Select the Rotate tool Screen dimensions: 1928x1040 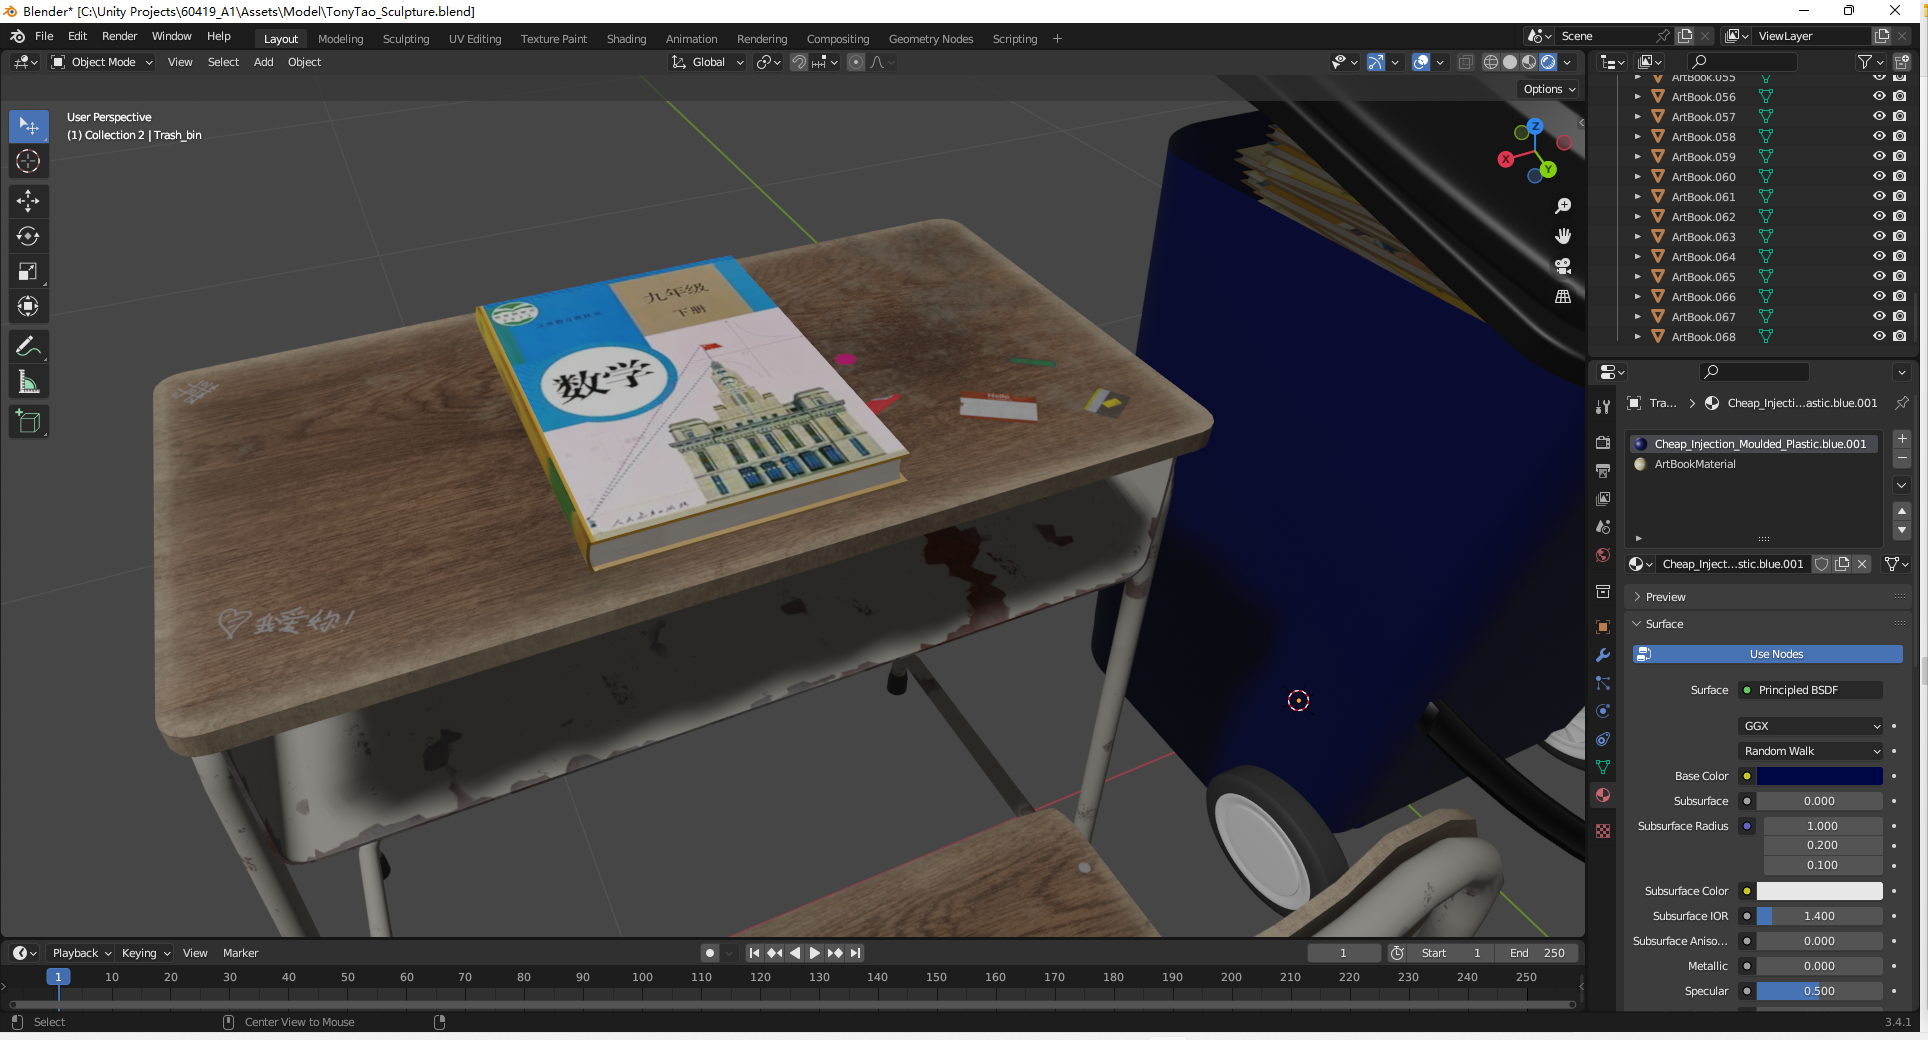[28, 237]
